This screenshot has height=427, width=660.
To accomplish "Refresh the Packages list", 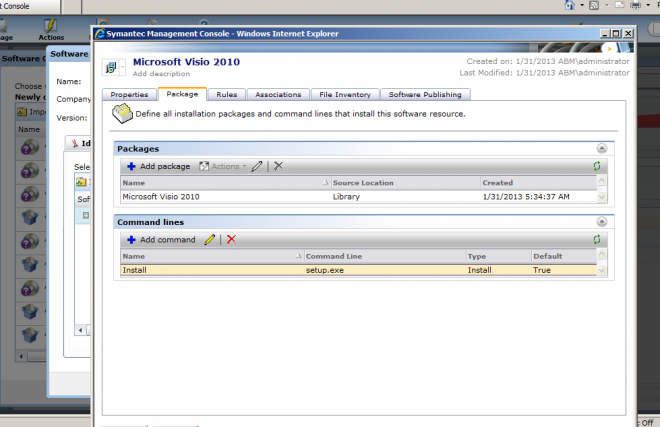I will tap(597, 166).
